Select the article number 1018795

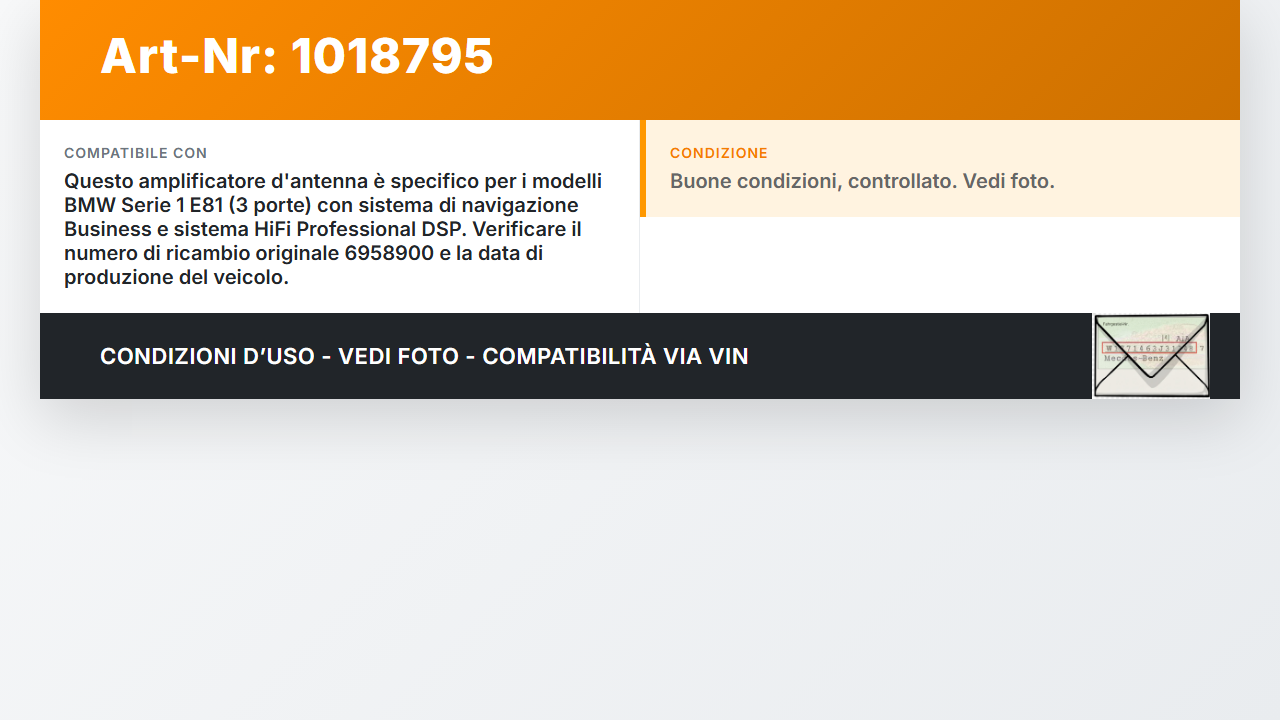pos(392,55)
